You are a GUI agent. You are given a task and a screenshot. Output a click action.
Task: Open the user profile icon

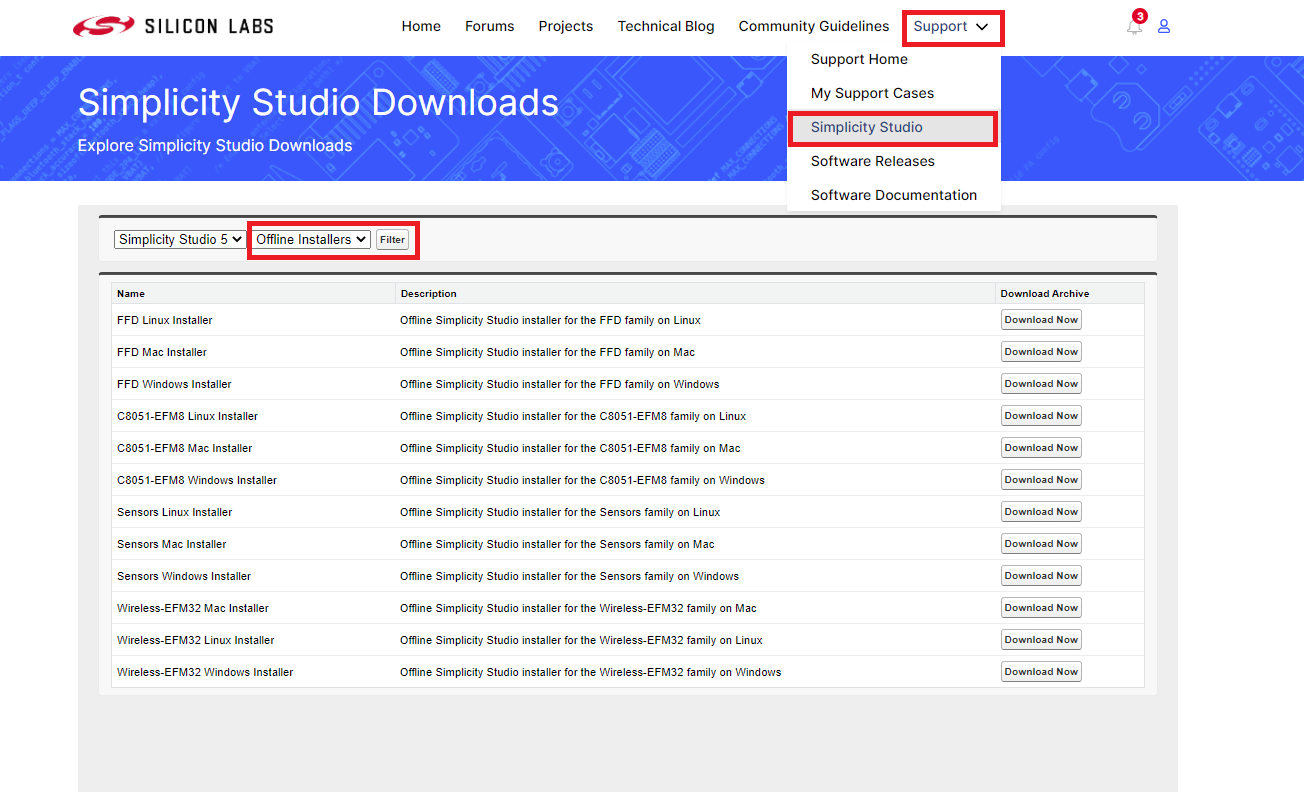pyautogui.click(x=1164, y=27)
